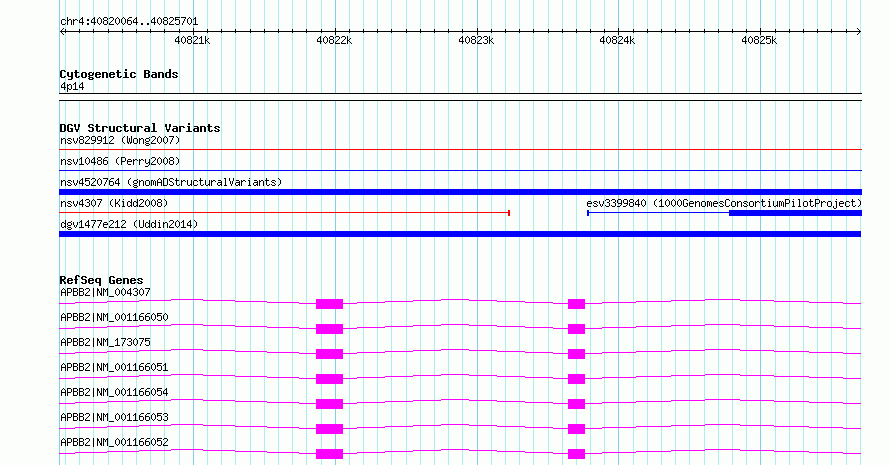This screenshot has width=890, height=465.
Task: Open nsv4520764 (gnomADStructuralVariants) label
Action: pos(171,182)
